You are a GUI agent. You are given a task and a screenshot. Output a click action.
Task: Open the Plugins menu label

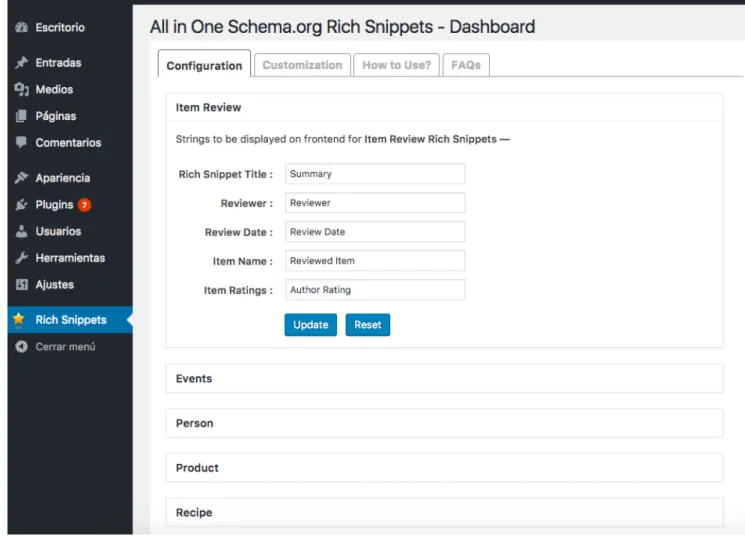tap(54, 205)
